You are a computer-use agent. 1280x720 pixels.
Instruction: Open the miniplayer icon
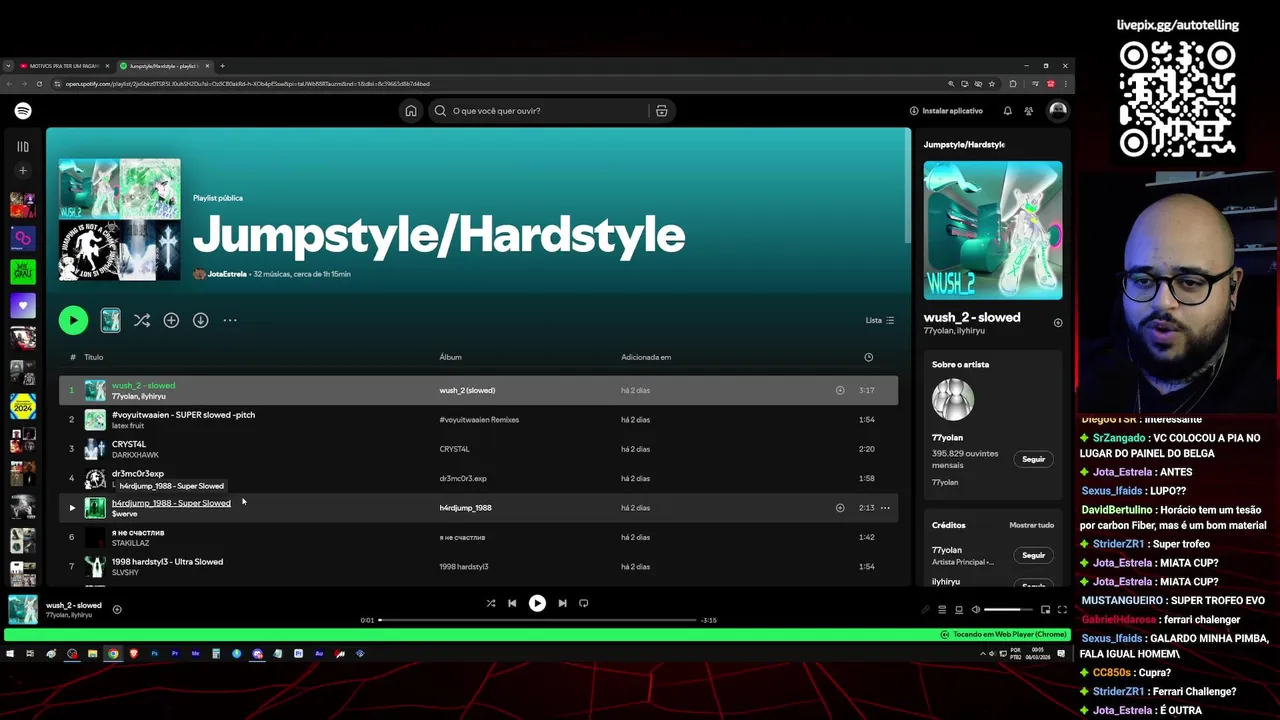pos(1045,610)
